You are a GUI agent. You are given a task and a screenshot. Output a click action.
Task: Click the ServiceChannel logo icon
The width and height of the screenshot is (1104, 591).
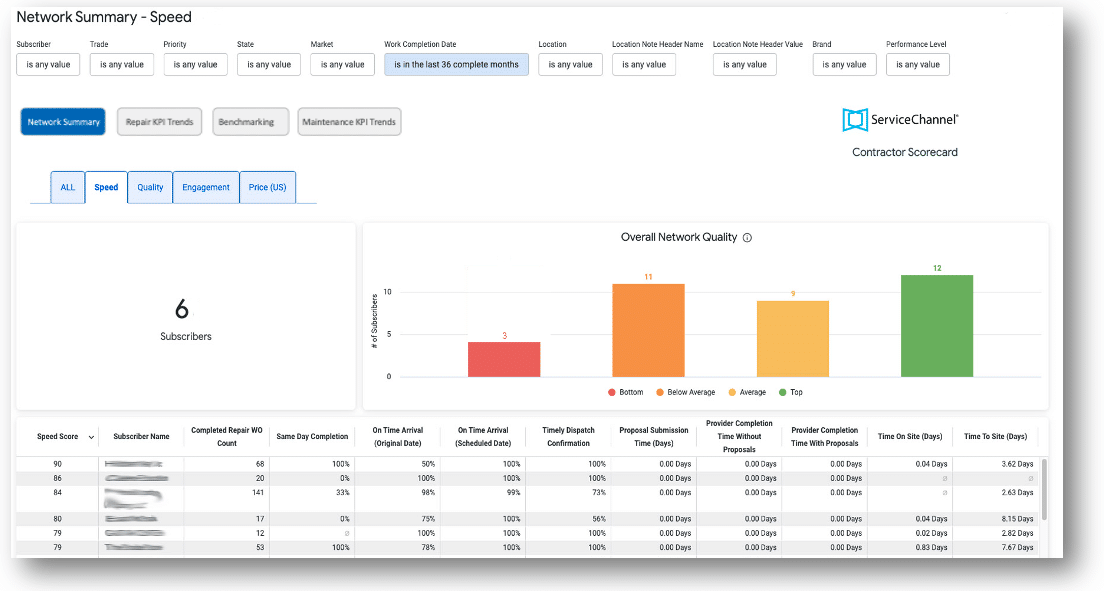pyautogui.click(x=855, y=119)
